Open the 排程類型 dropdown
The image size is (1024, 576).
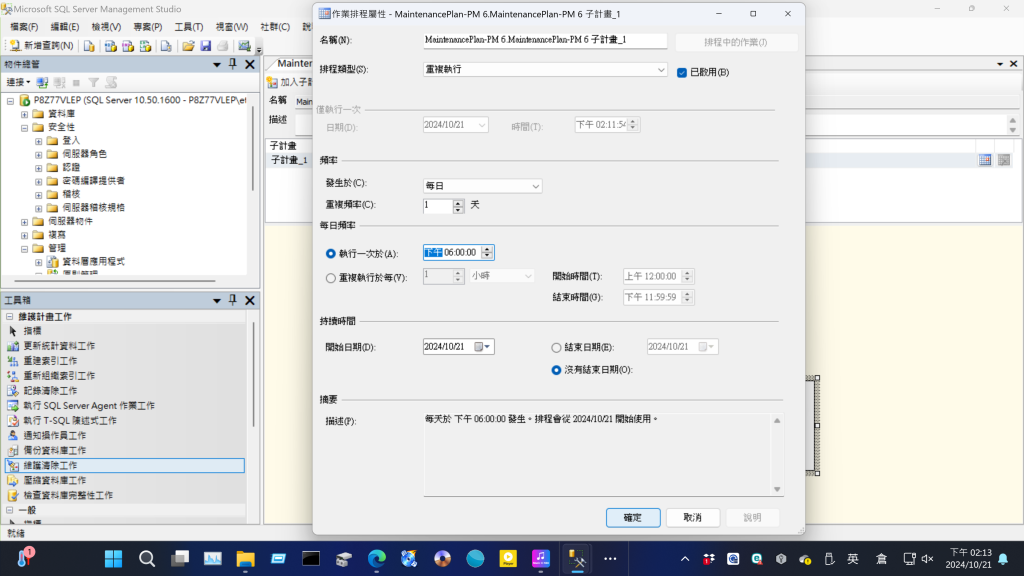coord(545,70)
